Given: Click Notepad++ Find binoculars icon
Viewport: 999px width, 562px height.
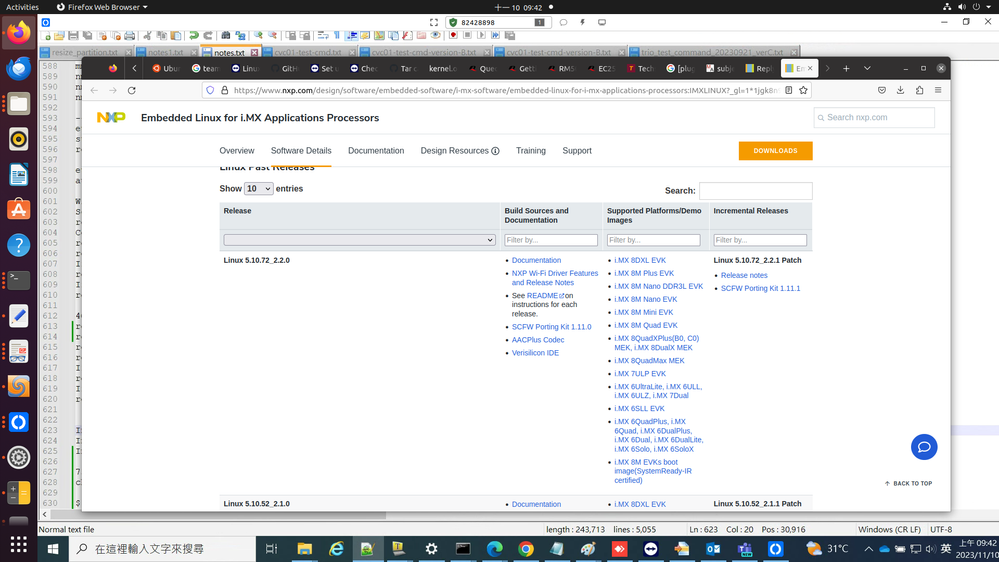Looking at the screenshot, I should pos(226,36).
